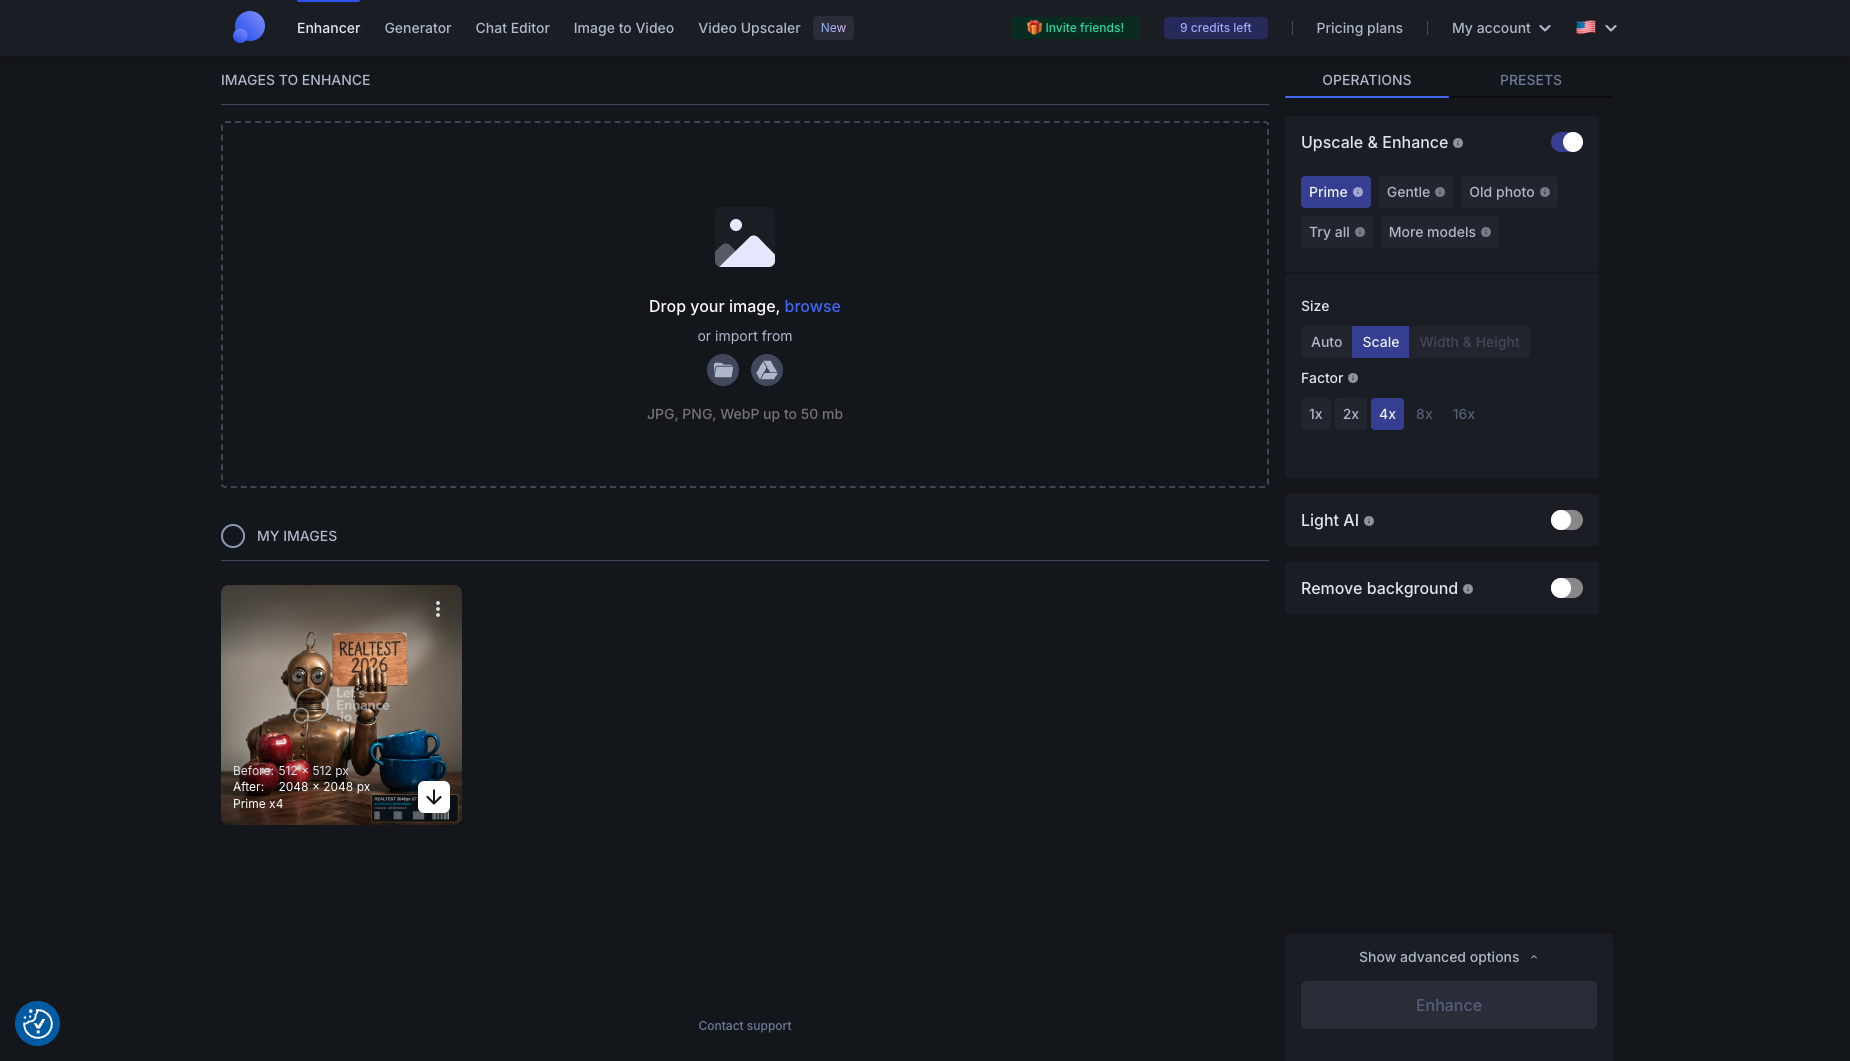Select the OPERATIONS tab
The image size is (1850, 1061).
[1367, 80]
